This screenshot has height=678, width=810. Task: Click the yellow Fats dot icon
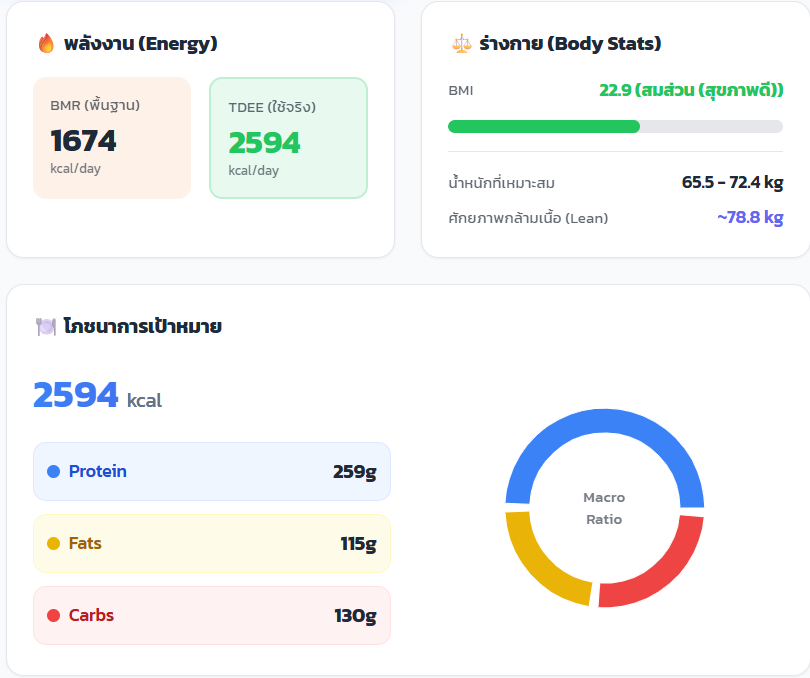coord(54,544)
